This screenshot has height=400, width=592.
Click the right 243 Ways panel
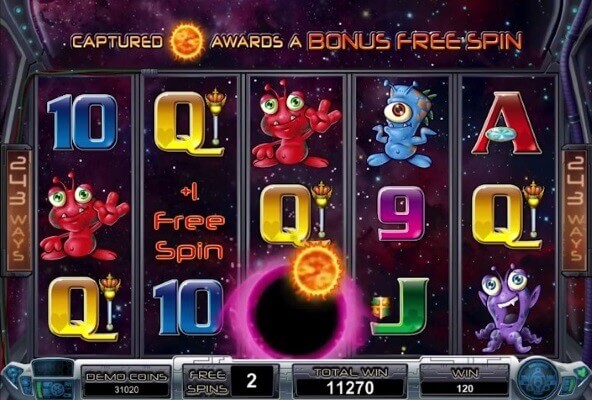coord(575,210)
